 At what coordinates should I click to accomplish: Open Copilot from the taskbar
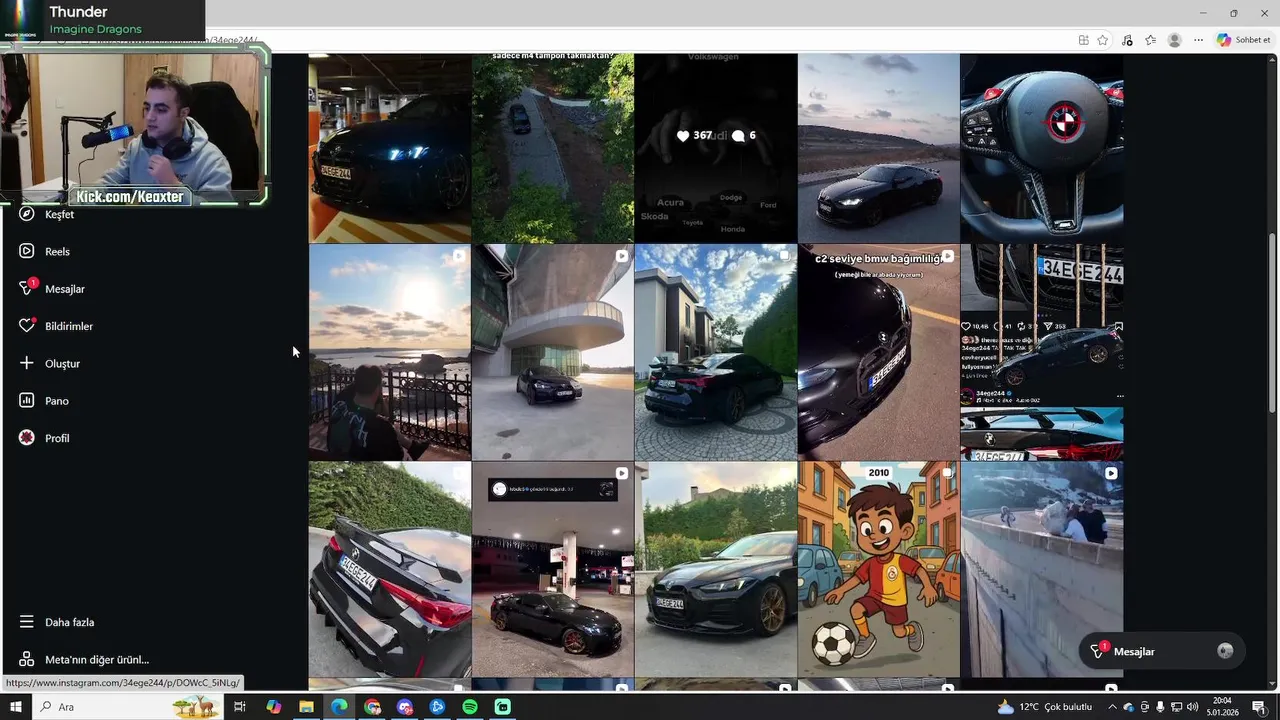273,707
